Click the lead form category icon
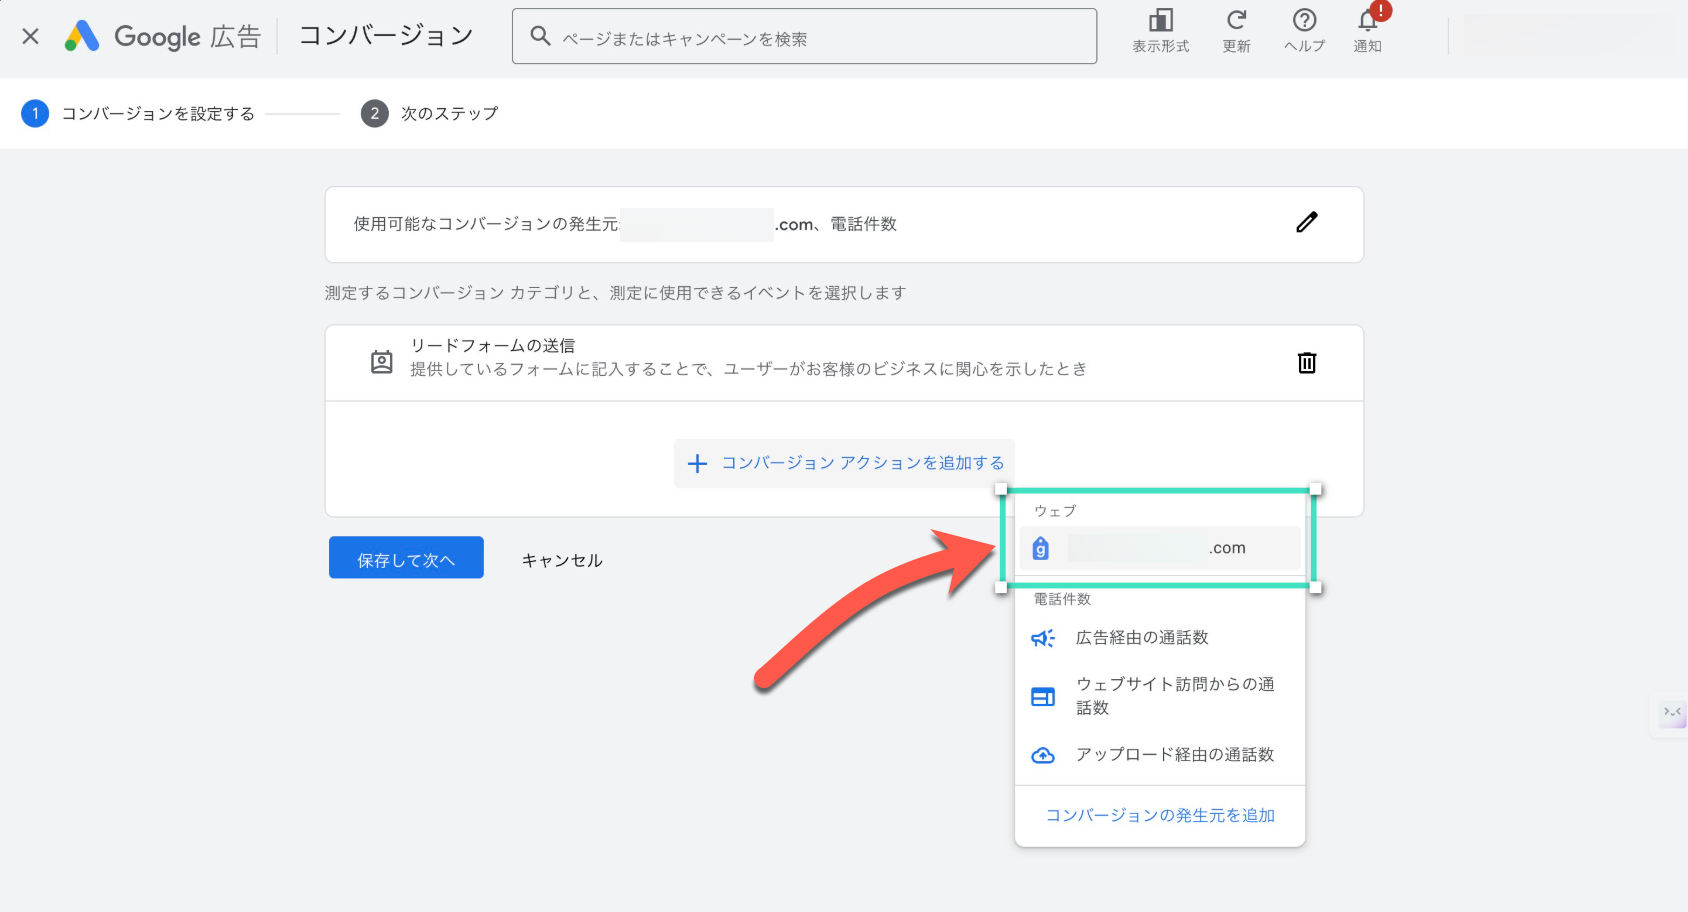 (382, 362)
